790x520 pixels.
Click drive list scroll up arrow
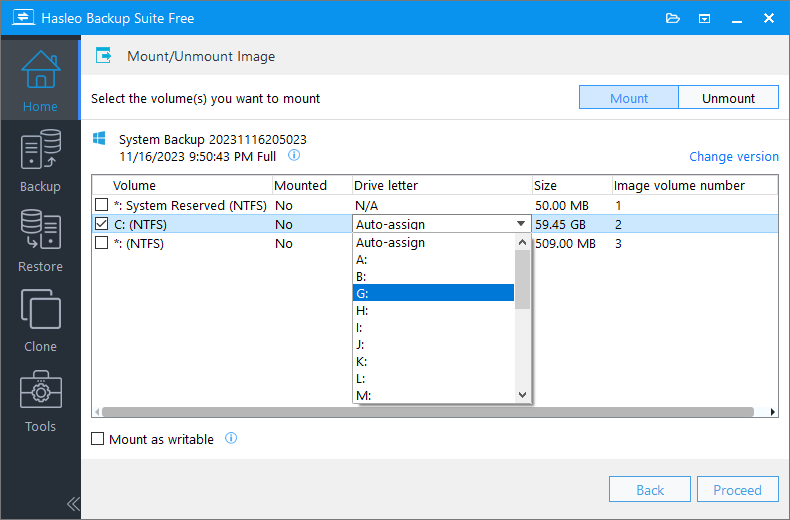coord(522,242)
